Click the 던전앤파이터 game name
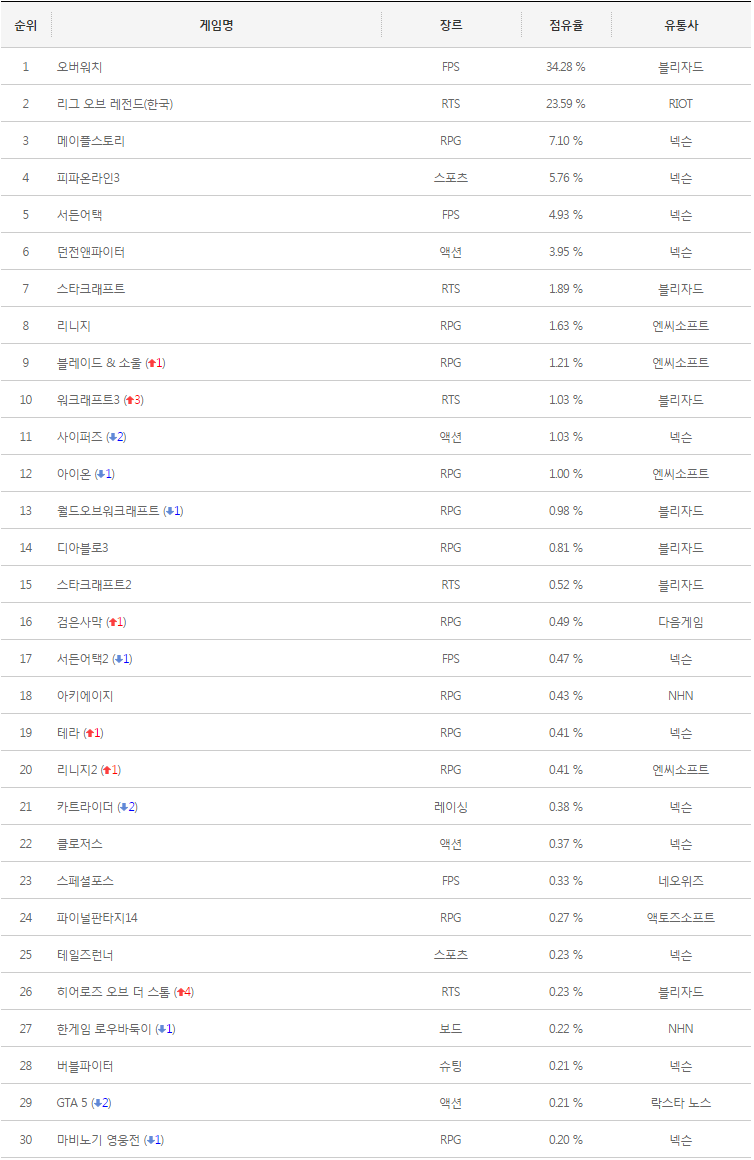754x1160 pixels. tap(91, 252)
